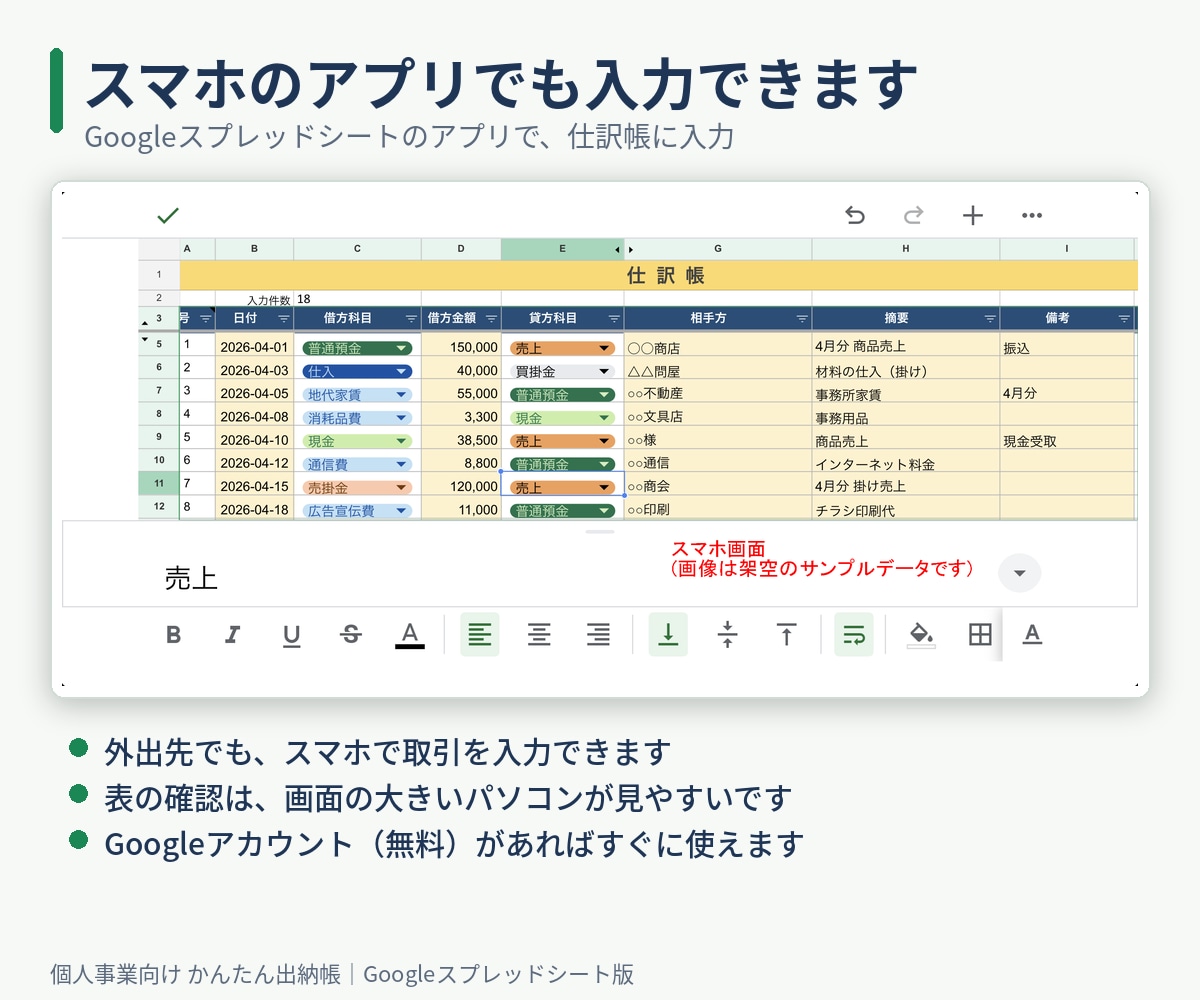Screen dimensions: 1200x1000
Task: Select cell チラシ印刷代
Action: point(906,509)
